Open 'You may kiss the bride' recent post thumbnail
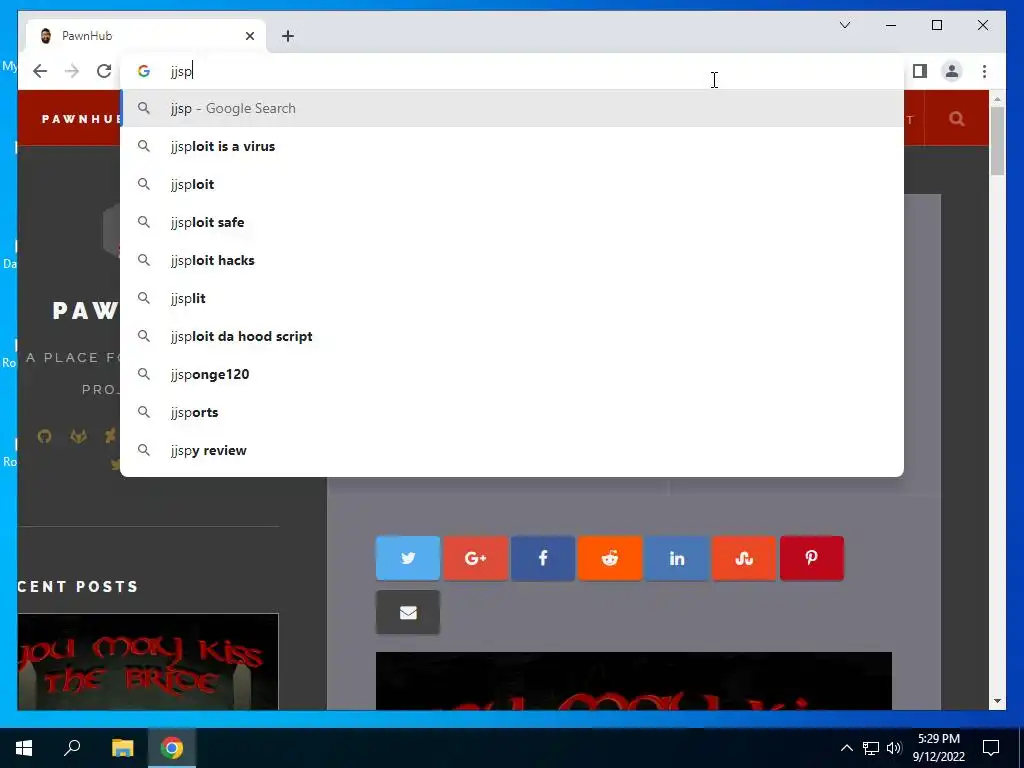 click(148, 662)
